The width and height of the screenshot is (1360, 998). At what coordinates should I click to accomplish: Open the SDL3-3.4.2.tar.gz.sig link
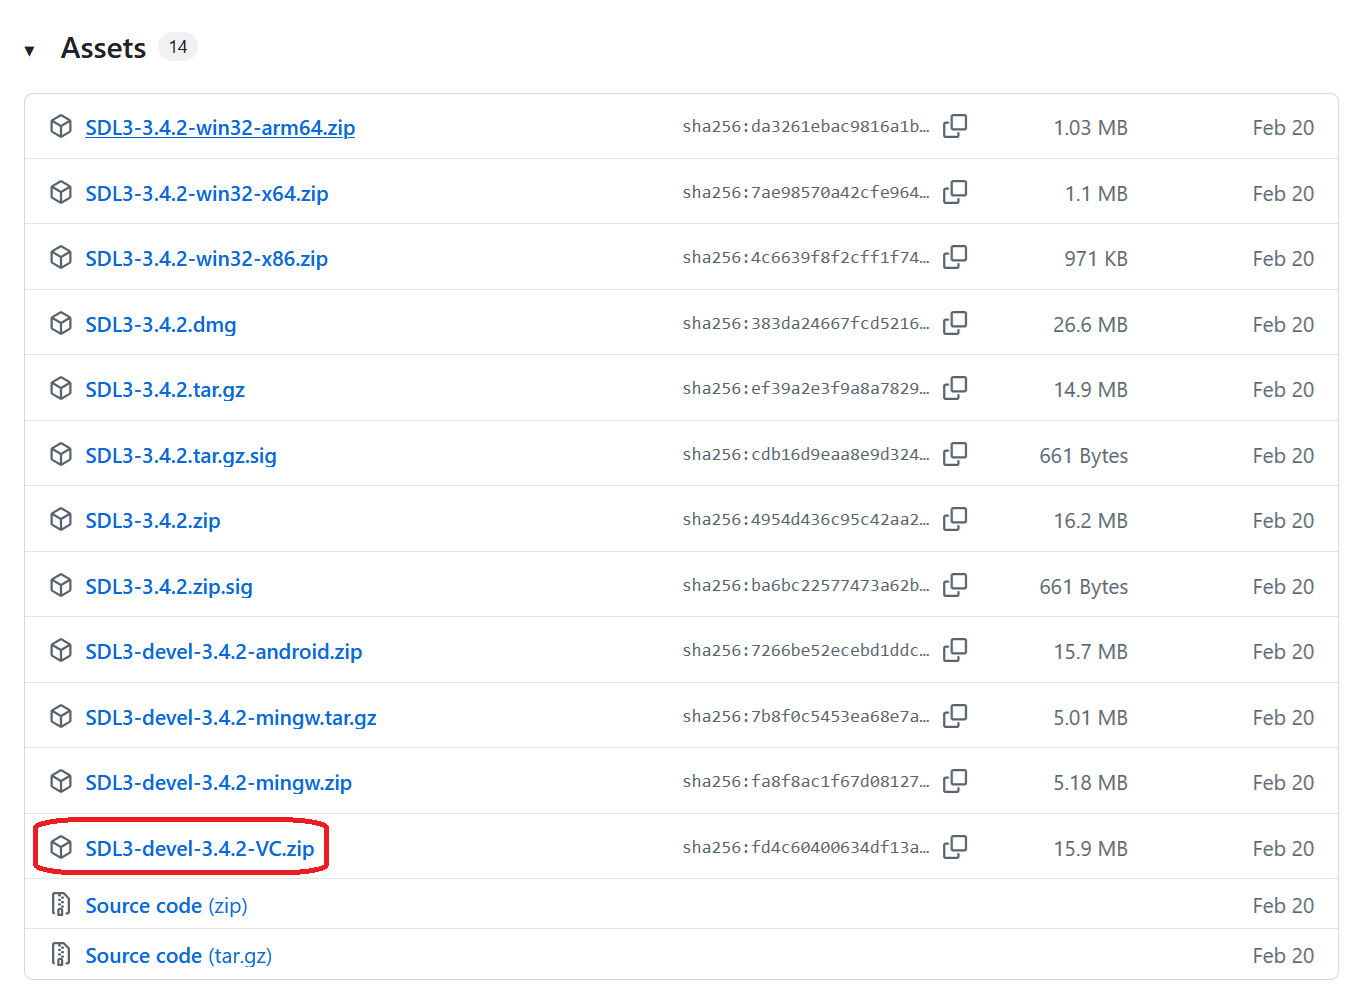(x=180, y=455)
